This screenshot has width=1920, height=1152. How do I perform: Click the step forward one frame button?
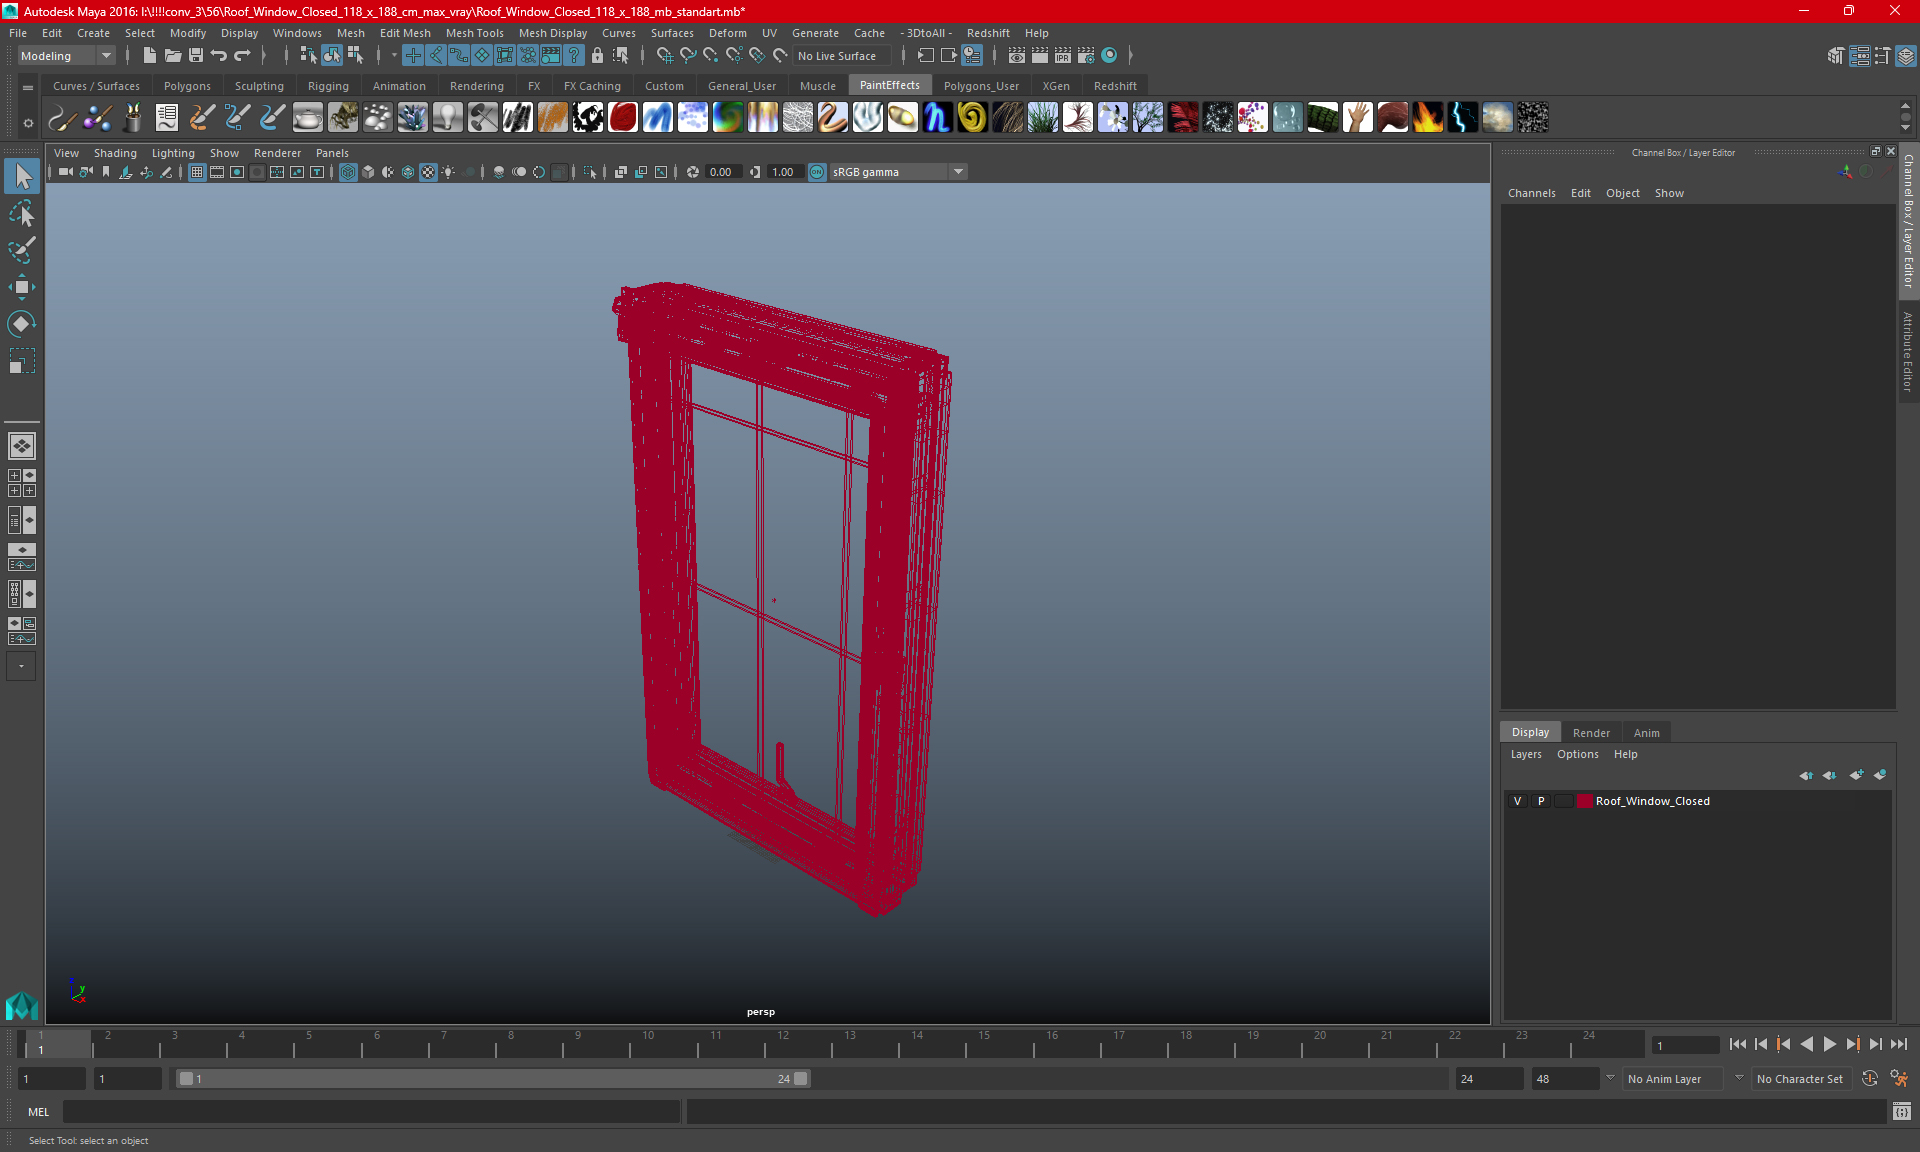[1875, 1044]
